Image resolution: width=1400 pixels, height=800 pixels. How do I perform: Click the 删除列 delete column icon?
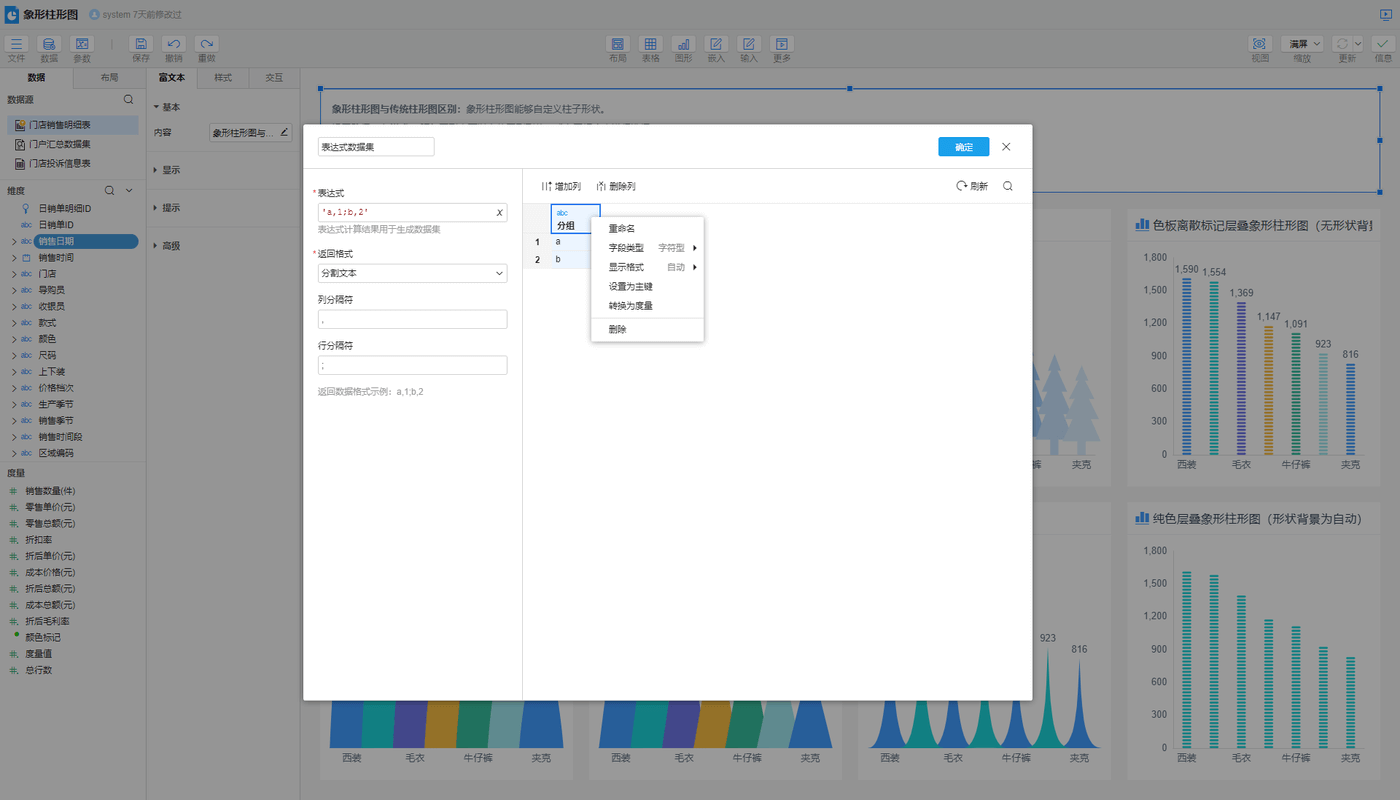[x=601, y=186]
